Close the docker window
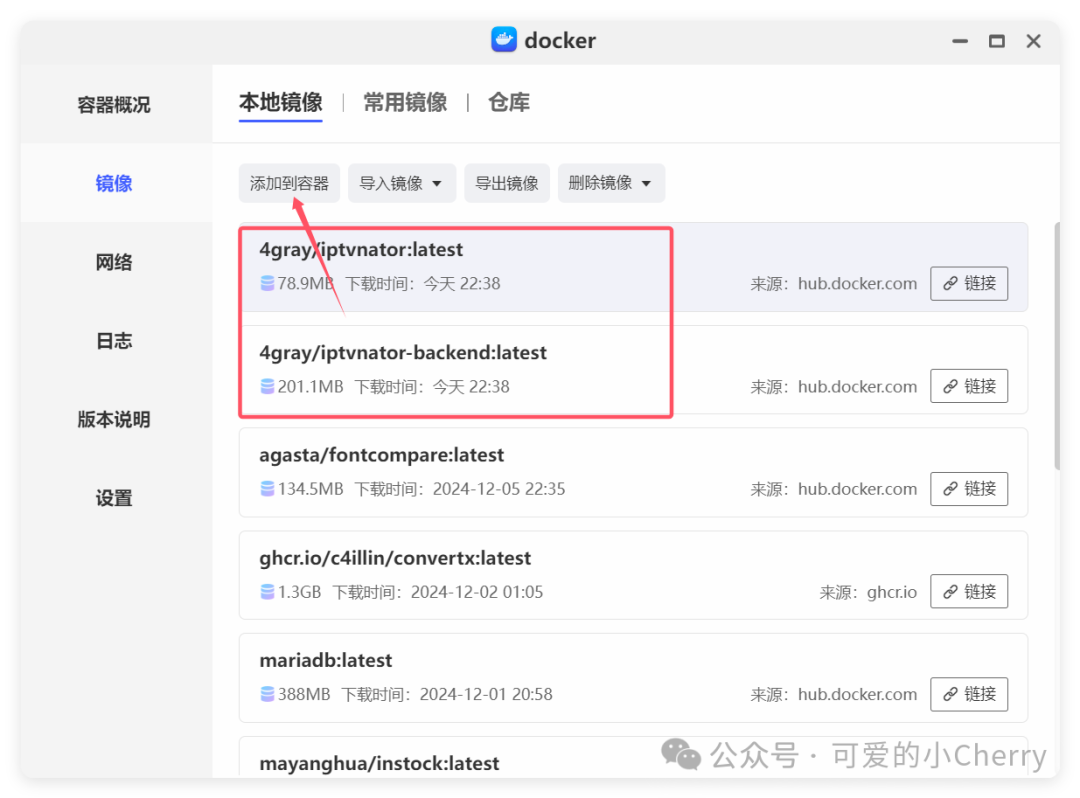This screenshot has height=798, width=1080. pyautogui.click(x=1033, y=41)
